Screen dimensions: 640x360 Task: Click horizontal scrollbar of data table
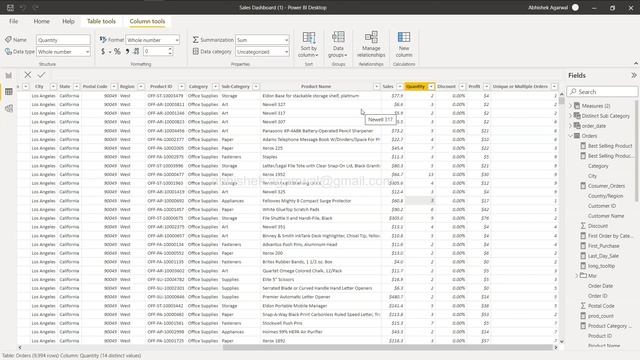388,347
